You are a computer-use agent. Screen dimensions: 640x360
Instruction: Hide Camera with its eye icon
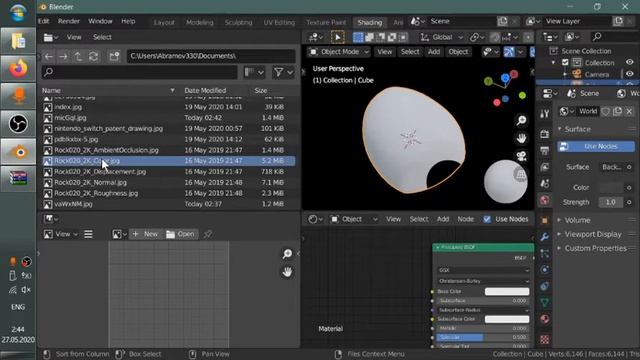(629, 74)
